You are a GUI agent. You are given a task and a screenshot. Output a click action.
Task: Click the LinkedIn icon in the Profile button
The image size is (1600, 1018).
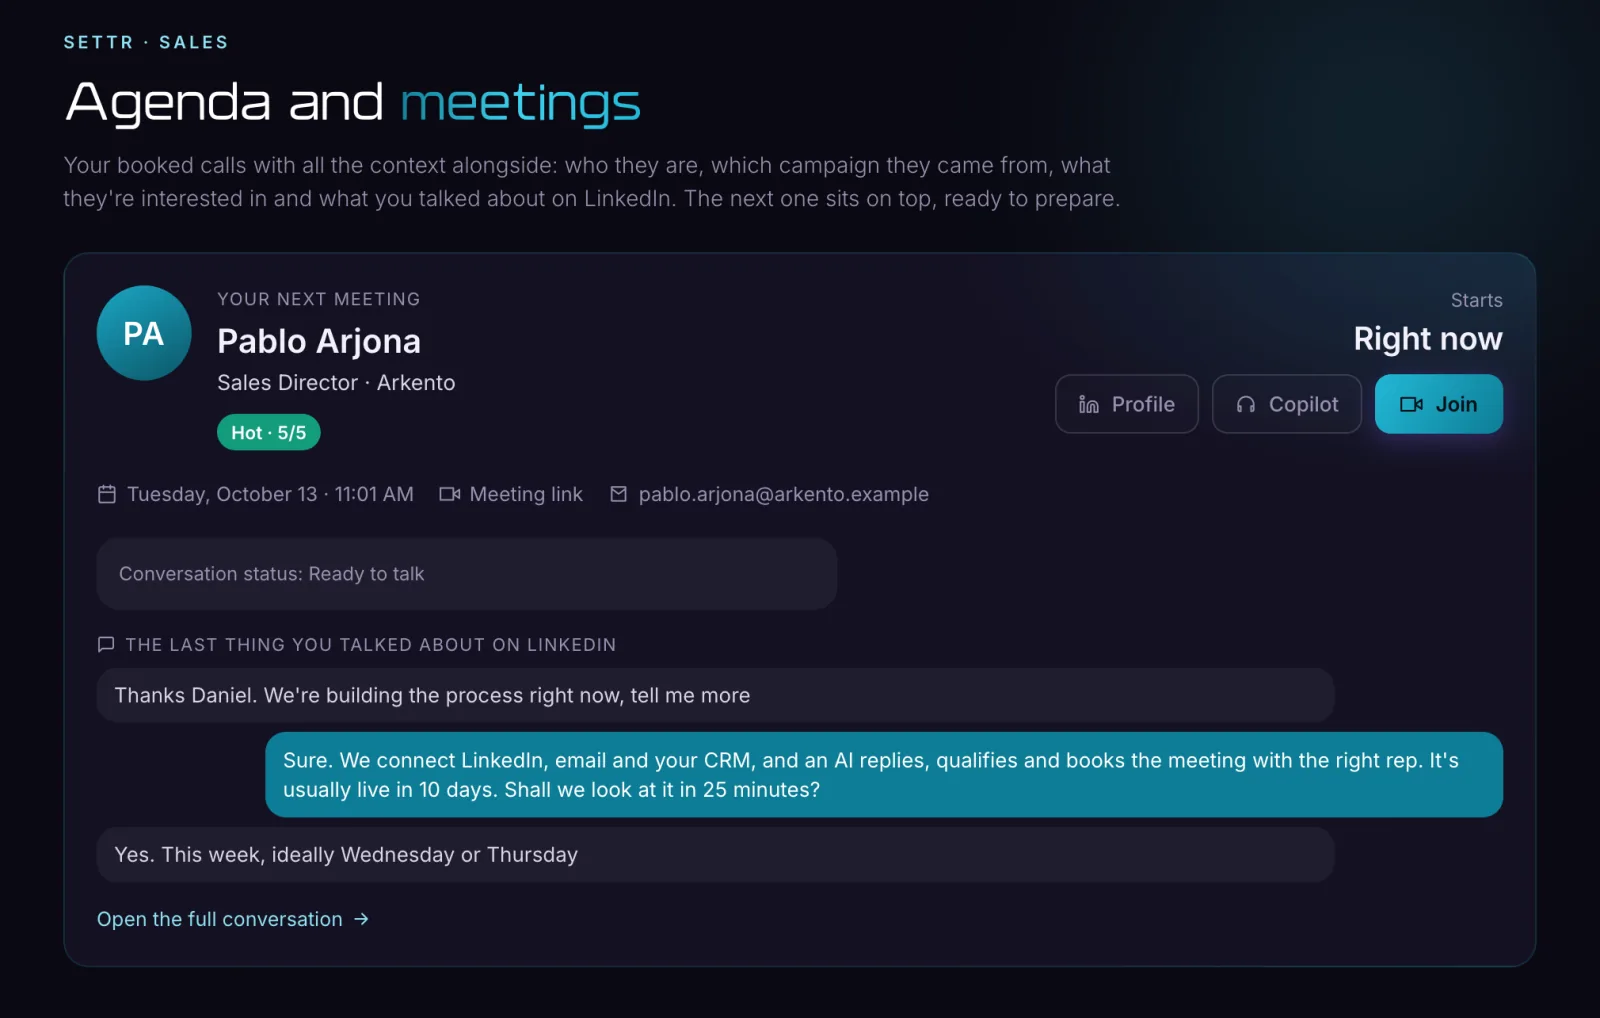[x=1089, y=404]
